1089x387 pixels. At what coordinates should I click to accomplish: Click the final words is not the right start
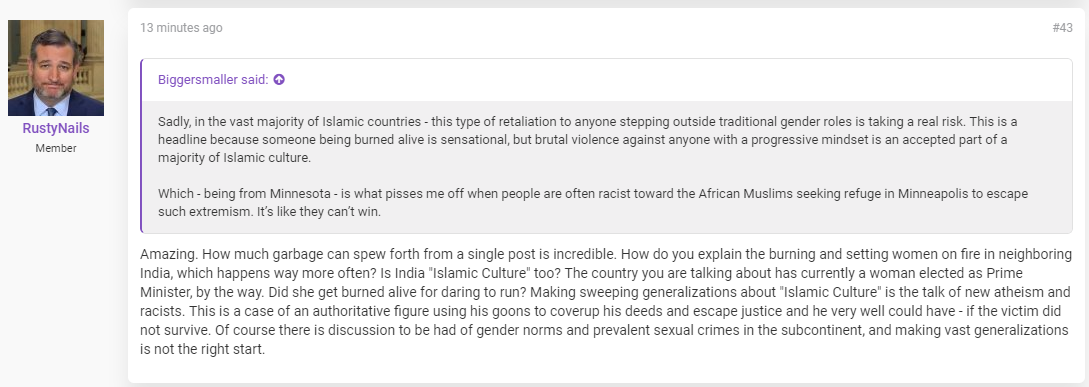(x=203, y=349)
